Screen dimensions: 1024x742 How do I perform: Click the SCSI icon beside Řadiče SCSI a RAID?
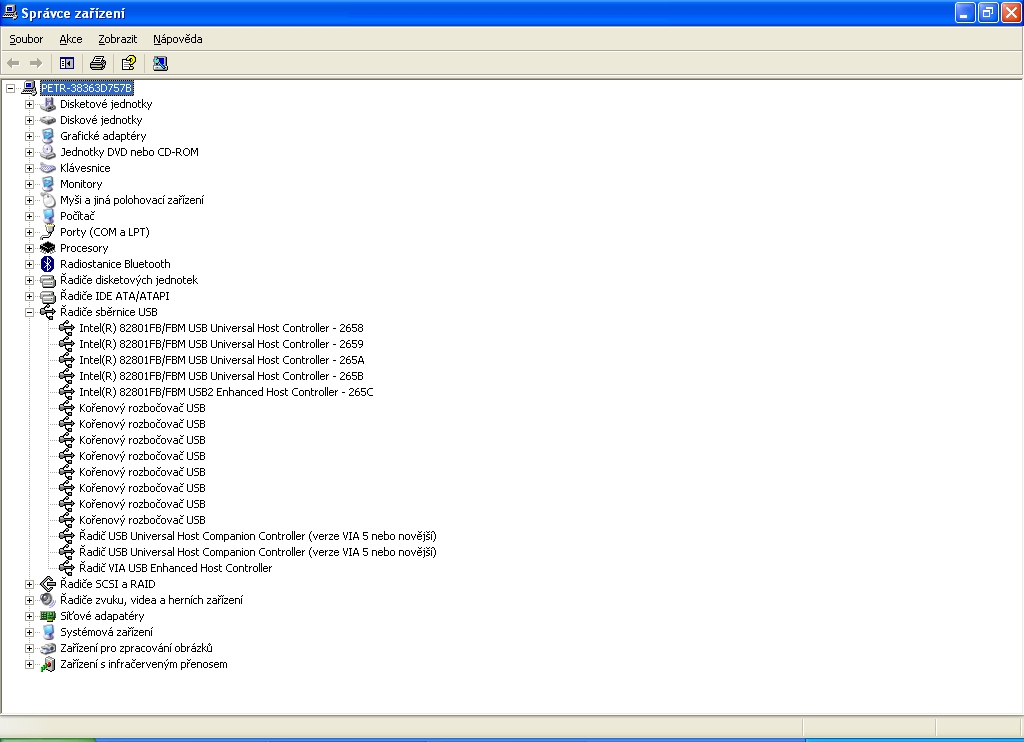click(48, 584)
